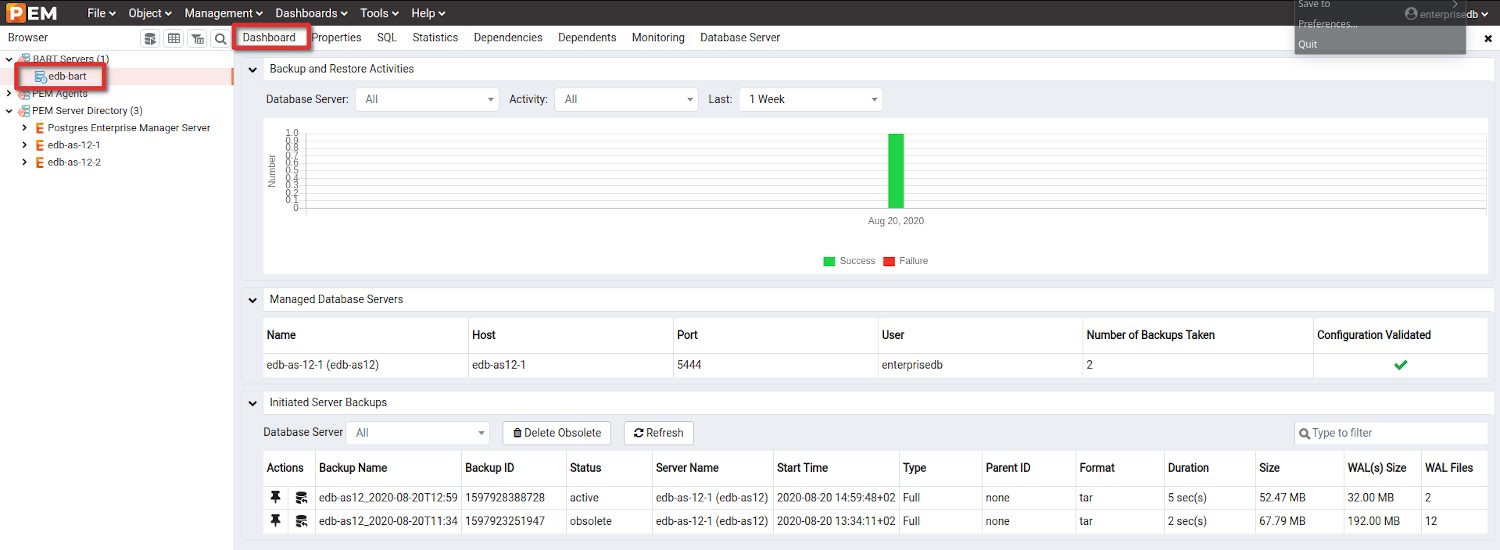This screenshot has height=550, width=1500.
Task: Switch to the Properties tab
Action: (x=336, y=38)
